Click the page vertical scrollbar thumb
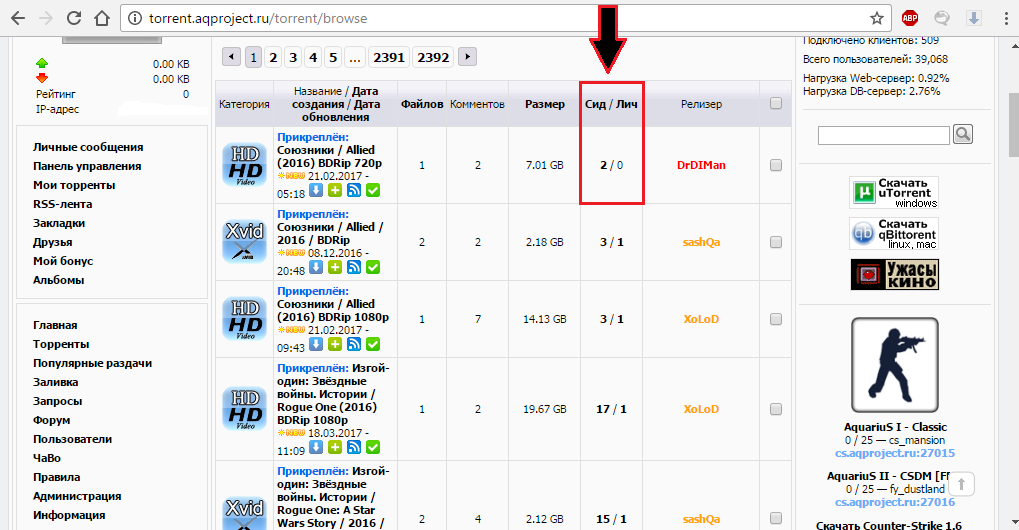This screenshot has width=1019, height=530. pyautogui.click(x=1013, y=125)
